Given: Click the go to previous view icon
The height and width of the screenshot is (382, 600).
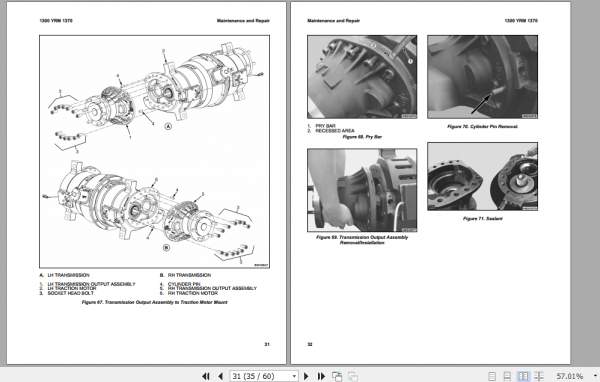Looking at the screenshot, I should pos(337,376).
